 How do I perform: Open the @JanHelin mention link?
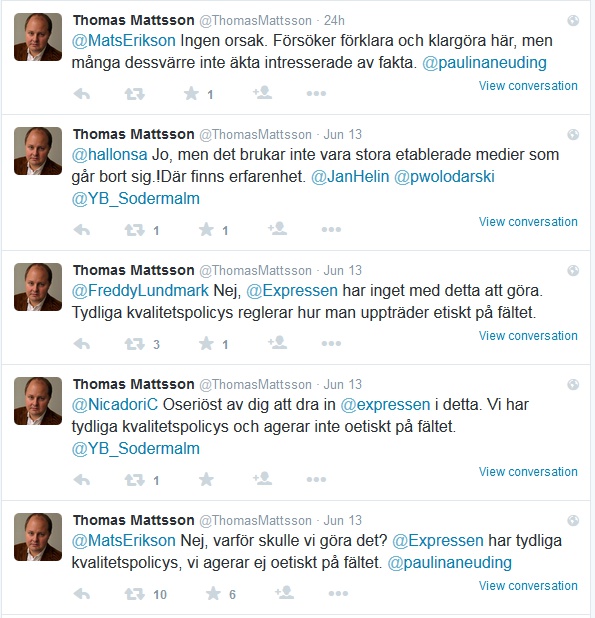350,176
